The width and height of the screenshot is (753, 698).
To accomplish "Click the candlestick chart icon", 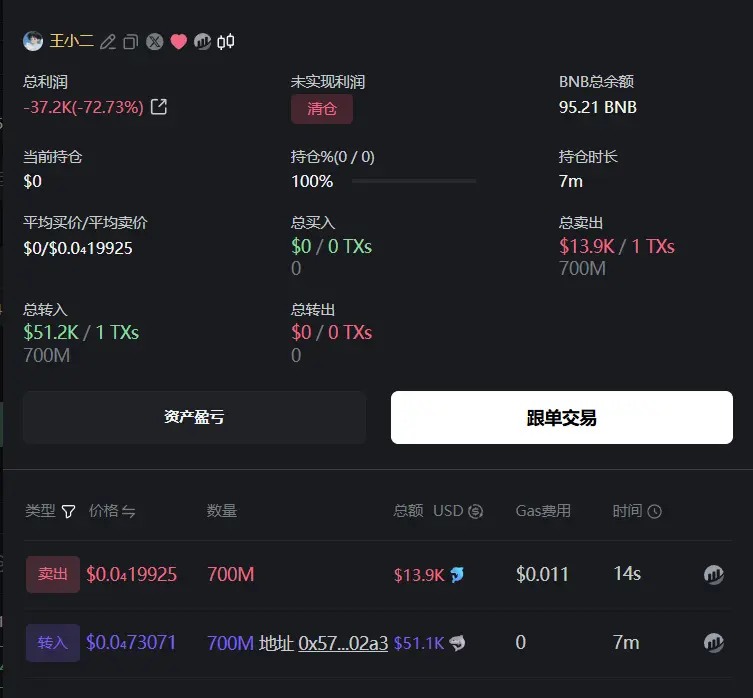I will tap(226, 42).
